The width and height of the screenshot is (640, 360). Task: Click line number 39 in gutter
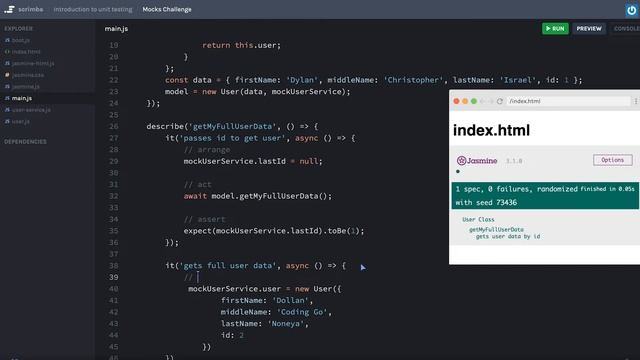click(x=113, y=277)
